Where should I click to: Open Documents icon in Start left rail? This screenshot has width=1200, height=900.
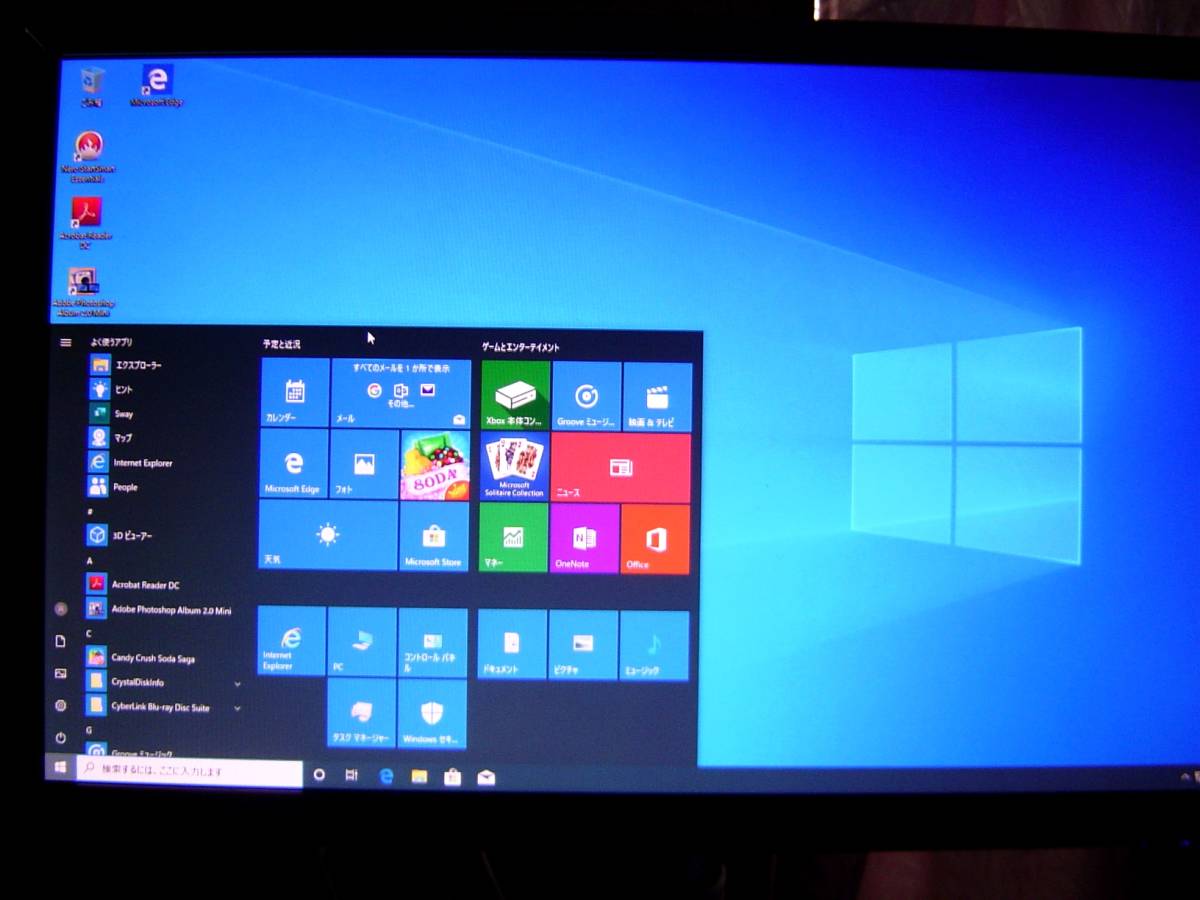61,641
